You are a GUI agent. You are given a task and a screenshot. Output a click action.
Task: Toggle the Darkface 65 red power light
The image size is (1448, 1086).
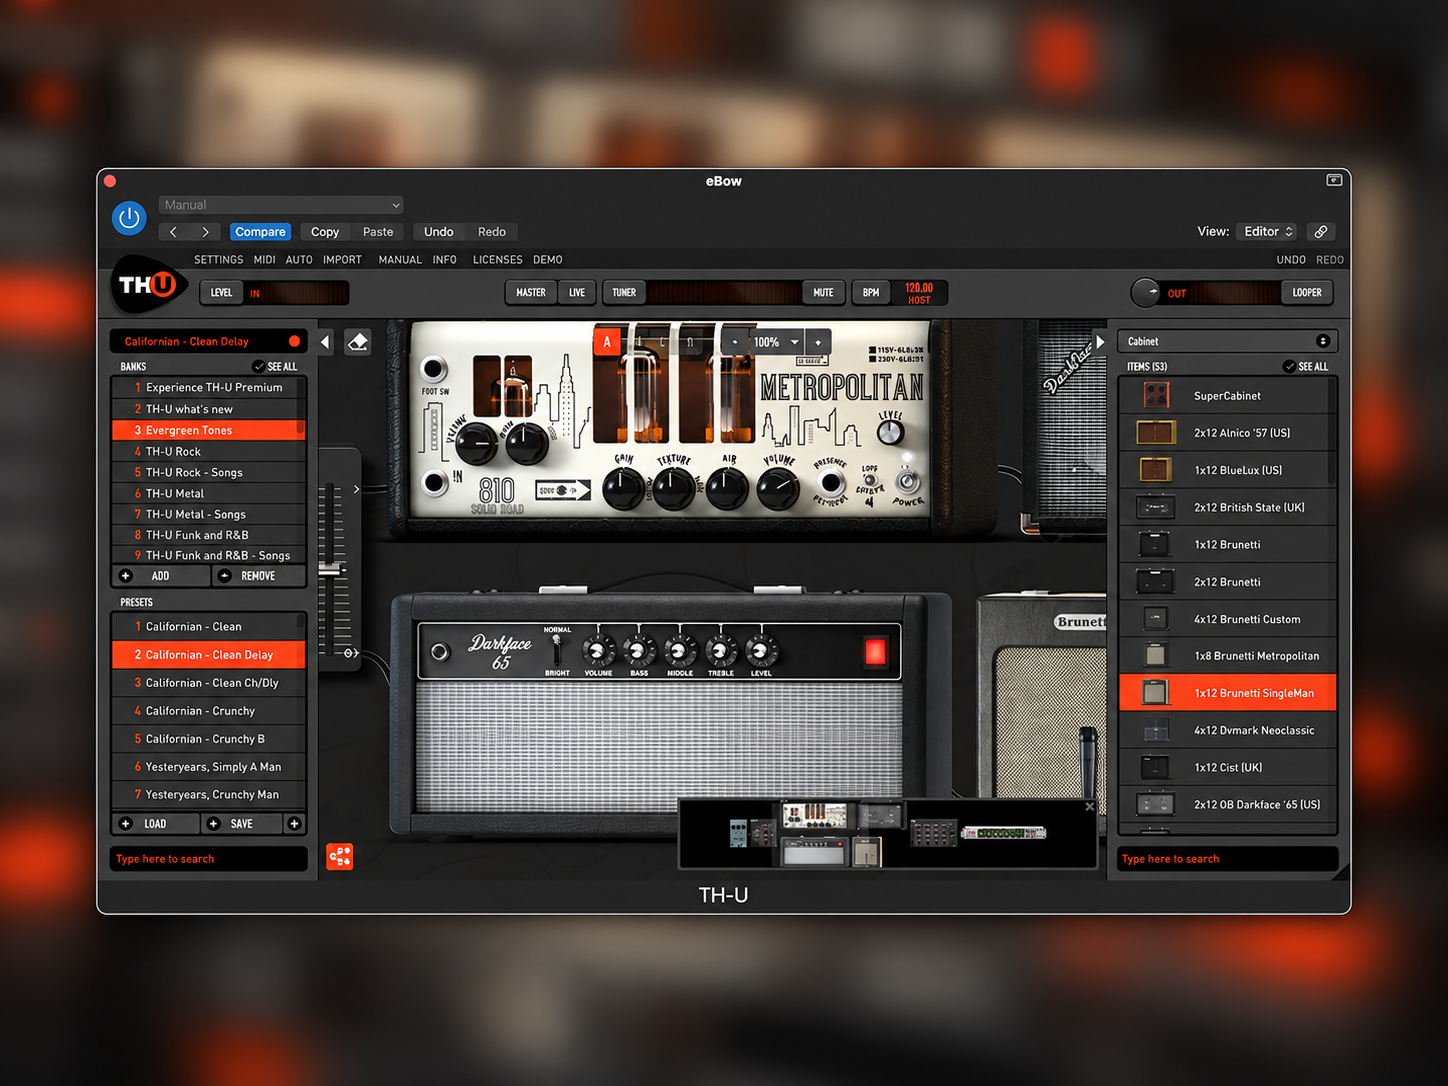(875, 652)
